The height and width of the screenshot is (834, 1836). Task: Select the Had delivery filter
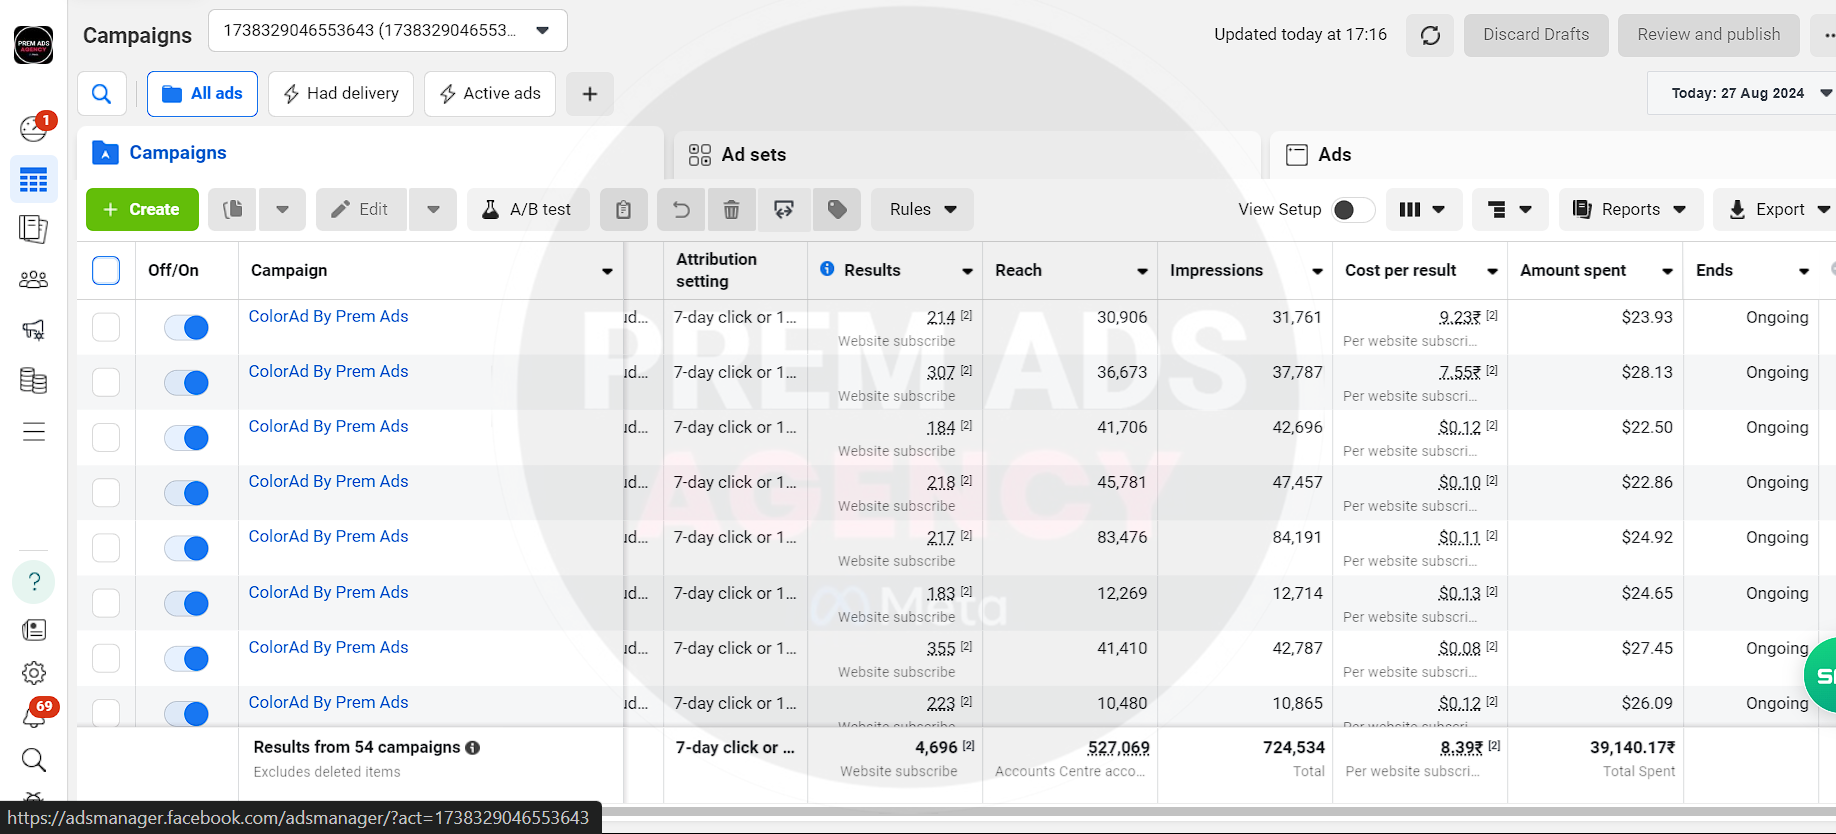click(341, 94)
